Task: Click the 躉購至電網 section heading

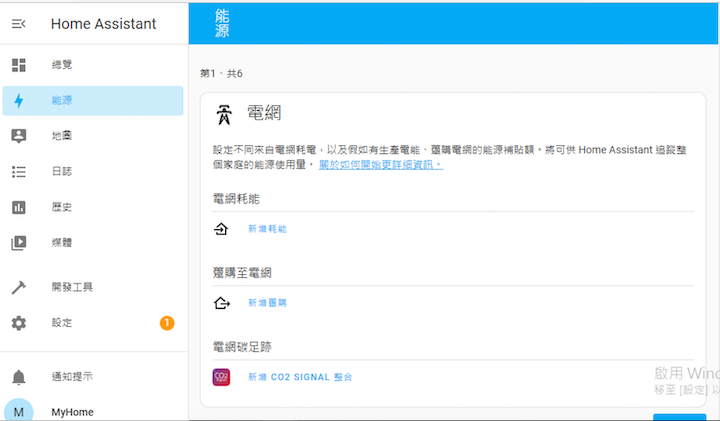Action: pyautogui.click(x=242, y=273)
